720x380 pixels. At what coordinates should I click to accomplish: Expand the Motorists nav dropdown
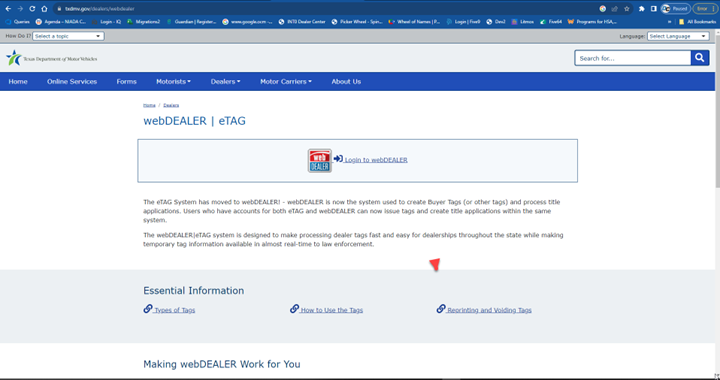point(173,82)
